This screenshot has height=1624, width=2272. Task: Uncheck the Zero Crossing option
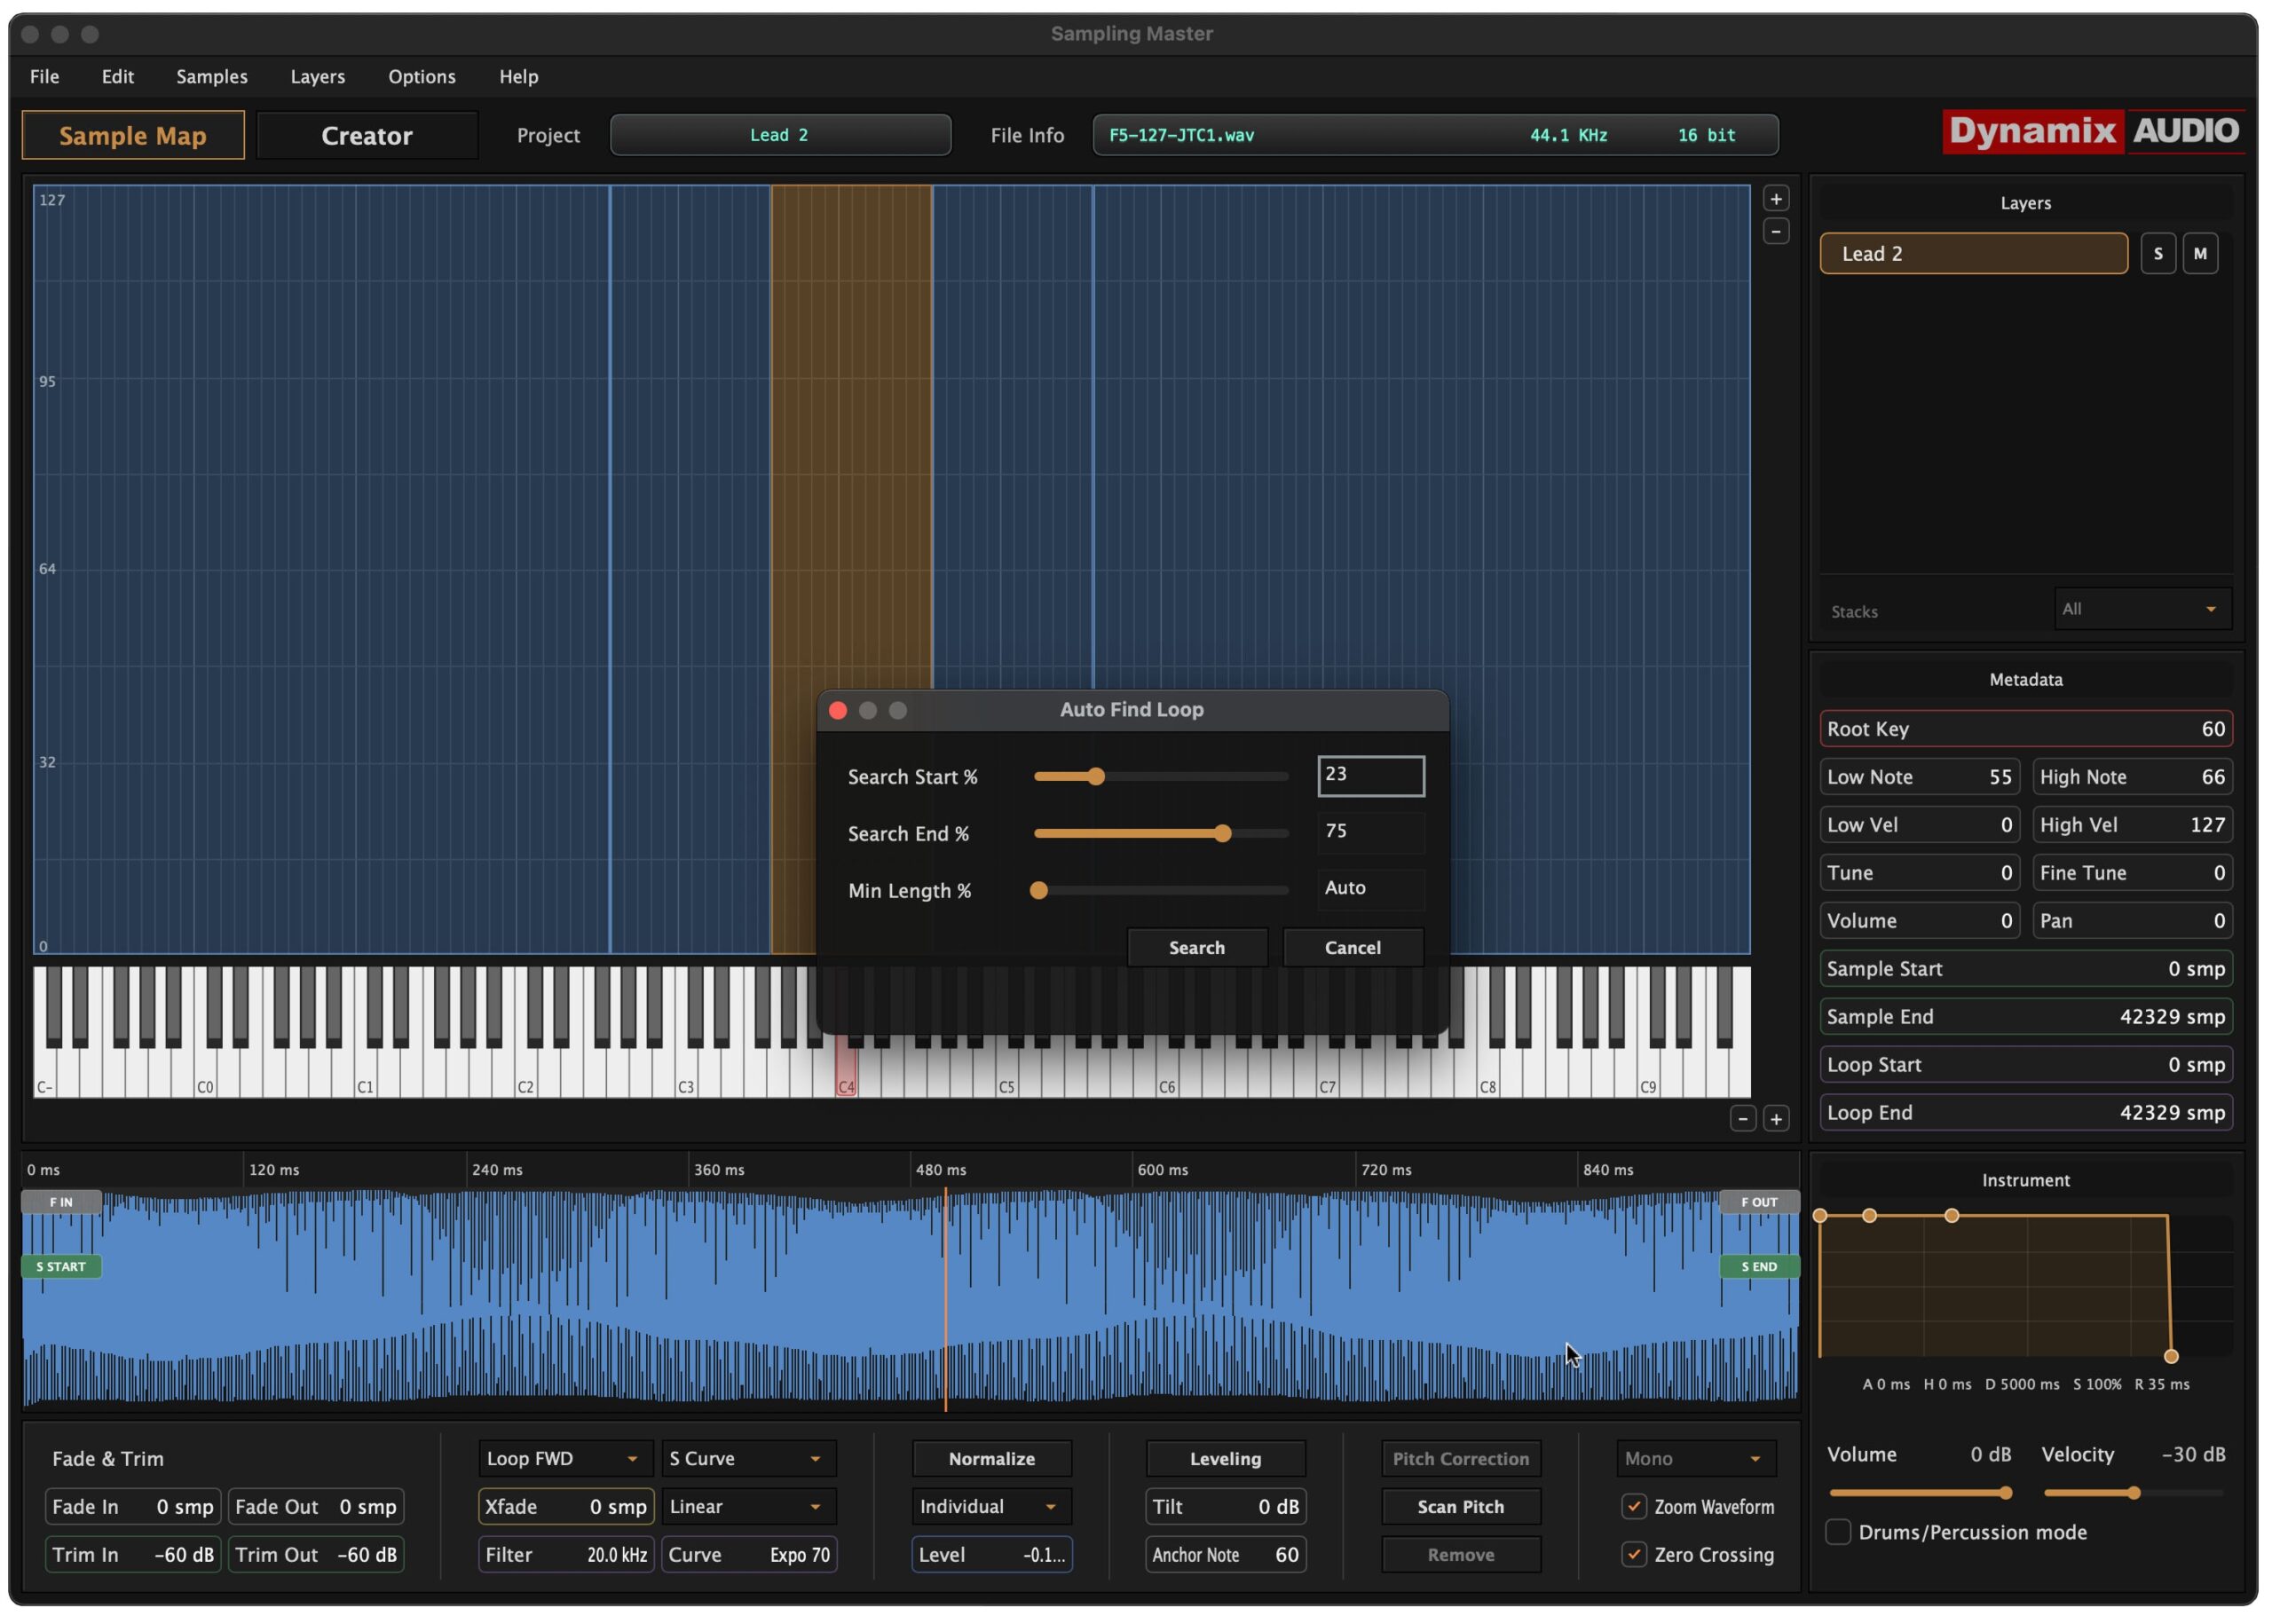1634,1554
